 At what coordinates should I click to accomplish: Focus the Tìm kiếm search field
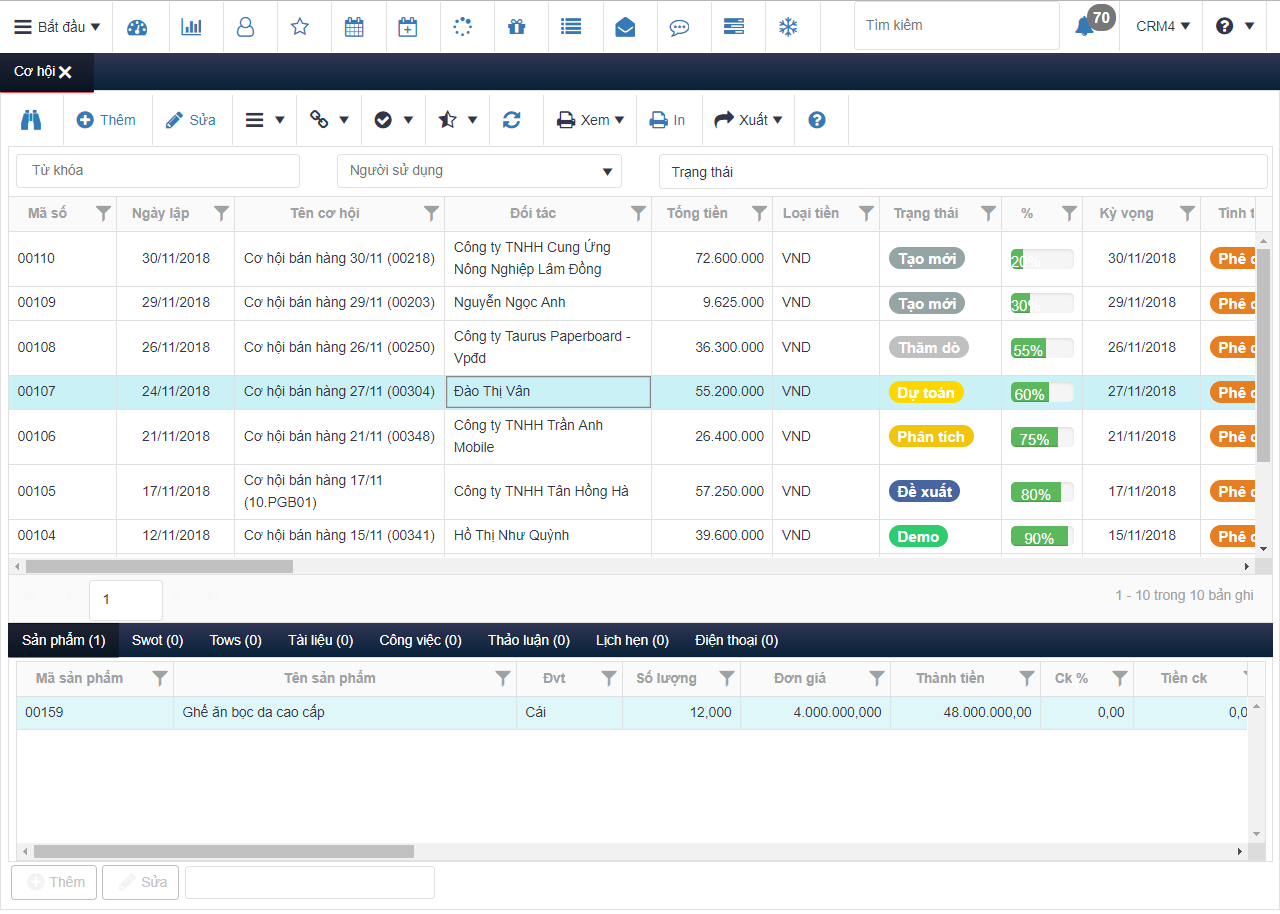pos(956,25)
